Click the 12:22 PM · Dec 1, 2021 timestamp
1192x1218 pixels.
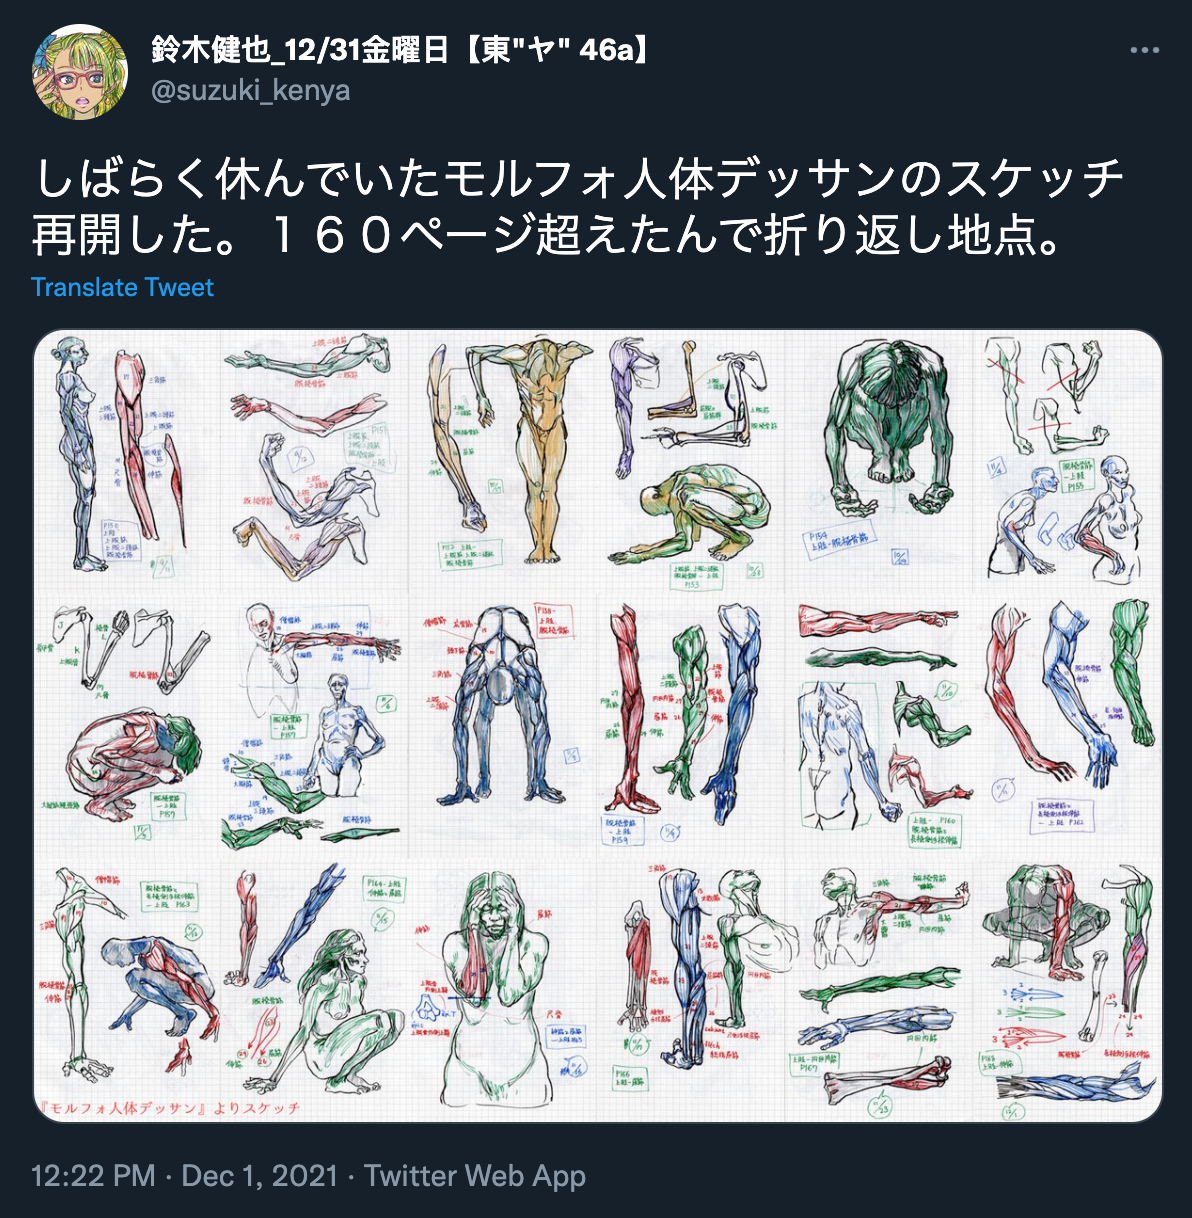point(184,1176)
